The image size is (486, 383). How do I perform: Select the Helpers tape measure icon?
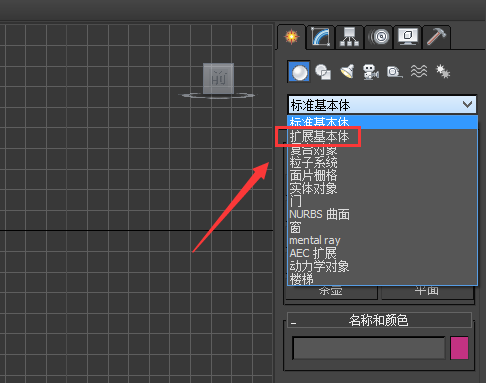coord(394,72)
